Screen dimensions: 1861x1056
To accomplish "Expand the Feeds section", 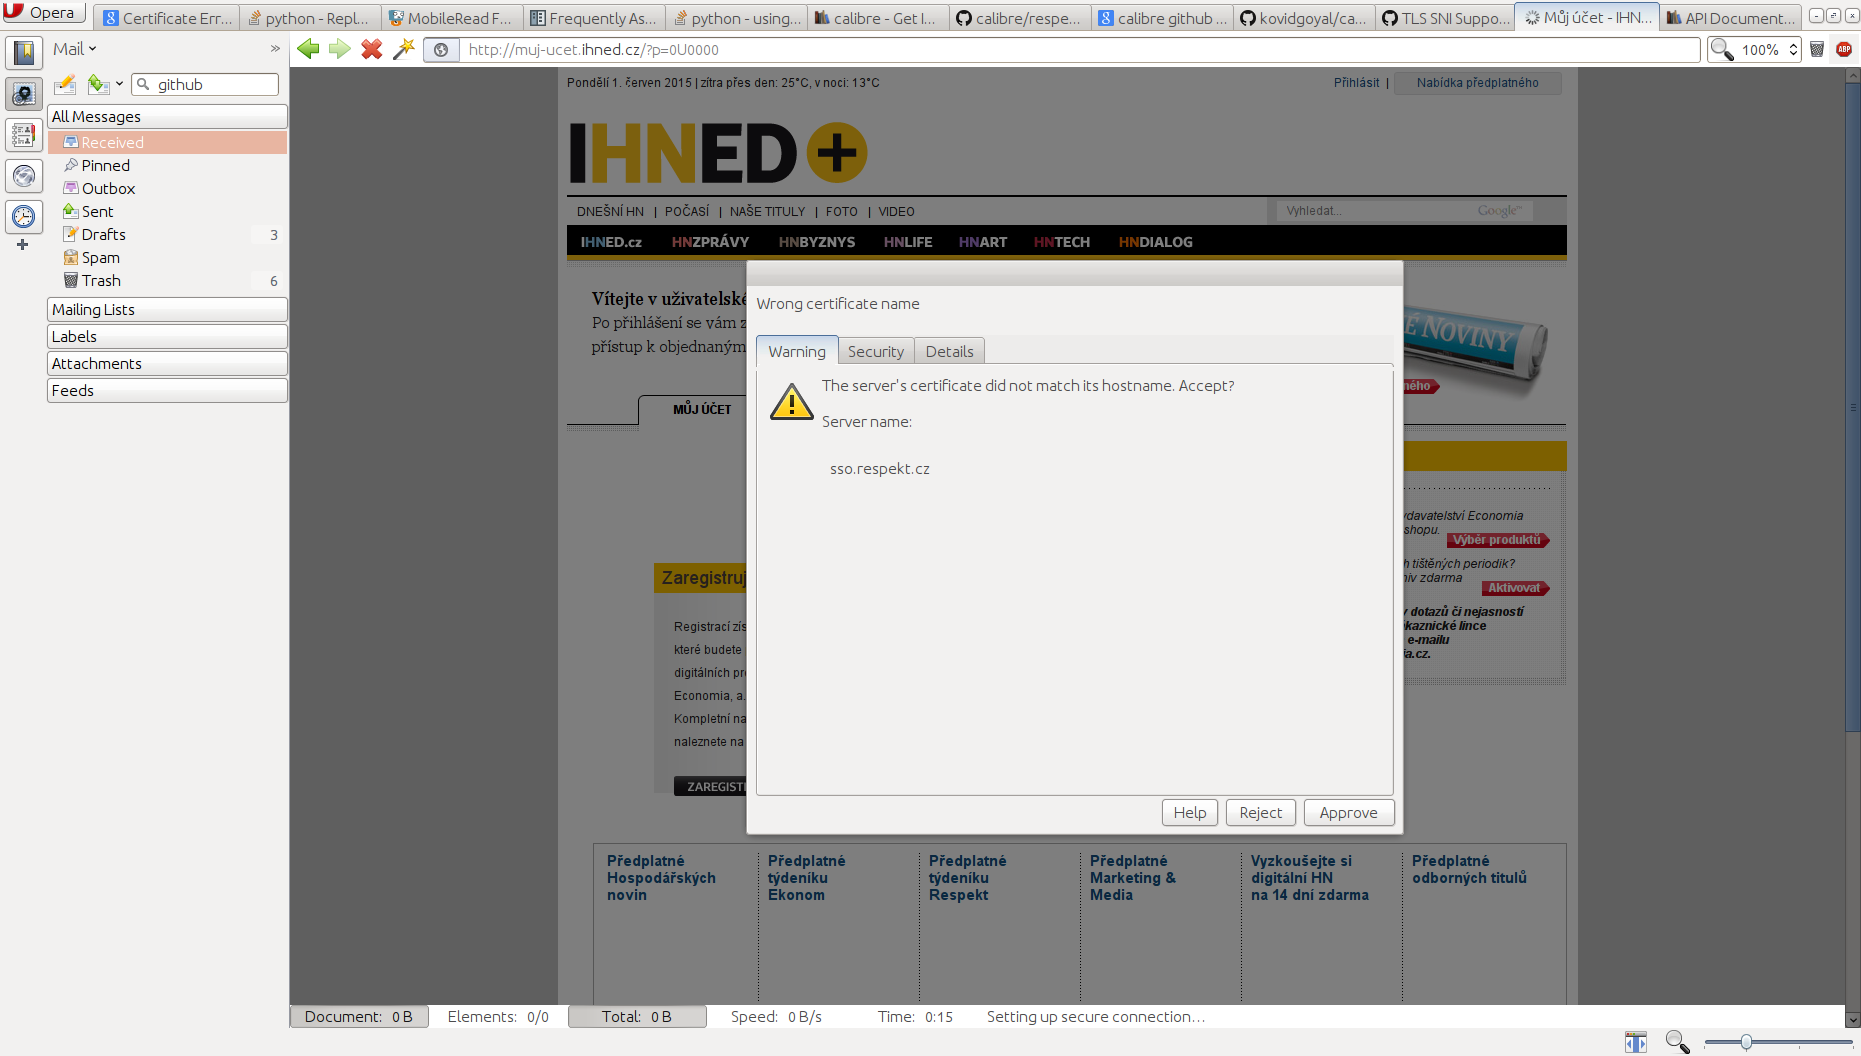I will coord(167,391).
